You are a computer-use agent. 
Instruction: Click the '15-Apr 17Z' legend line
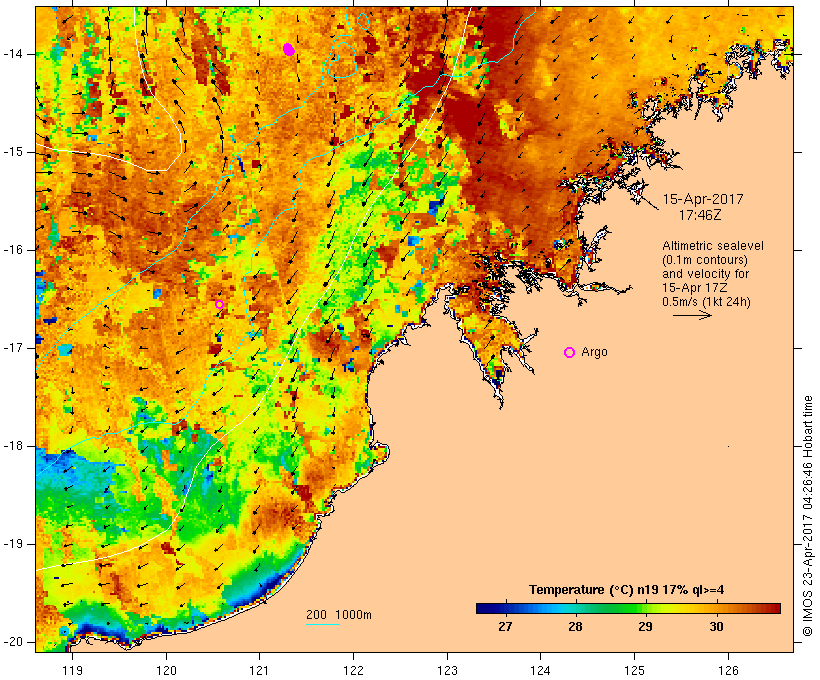point(694,288)
